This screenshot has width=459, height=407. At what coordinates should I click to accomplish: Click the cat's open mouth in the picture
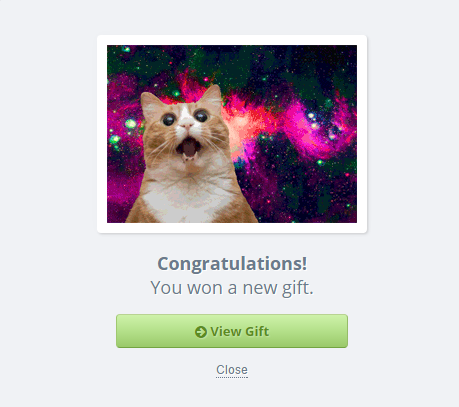(189, 148)
